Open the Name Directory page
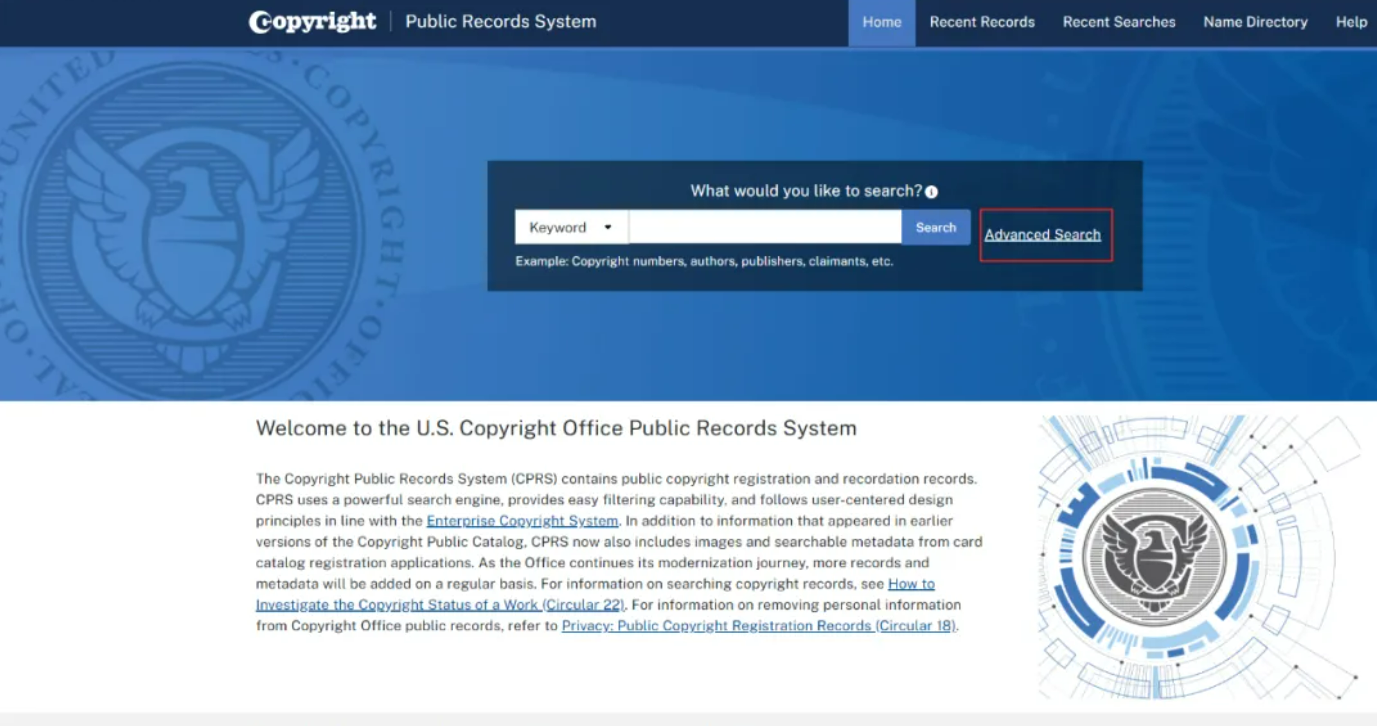The image size is (1377, 726). tap(1255, 22)
